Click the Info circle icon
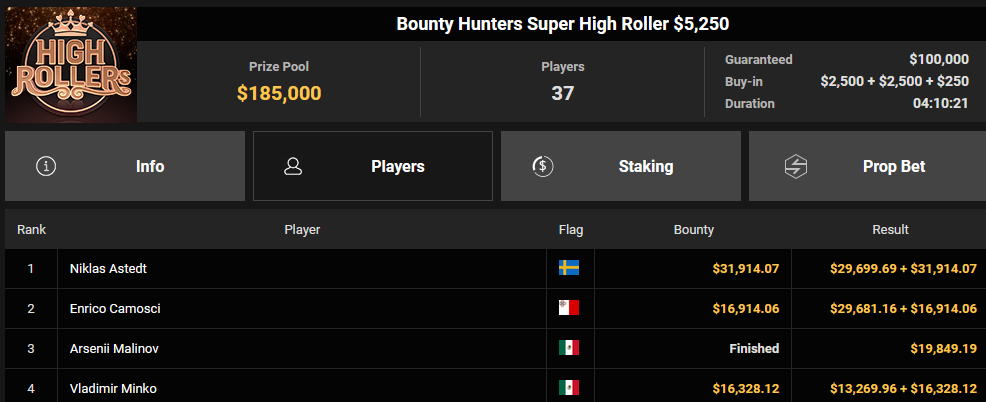This screenshot has height=402, width=986. click(46, 166)
